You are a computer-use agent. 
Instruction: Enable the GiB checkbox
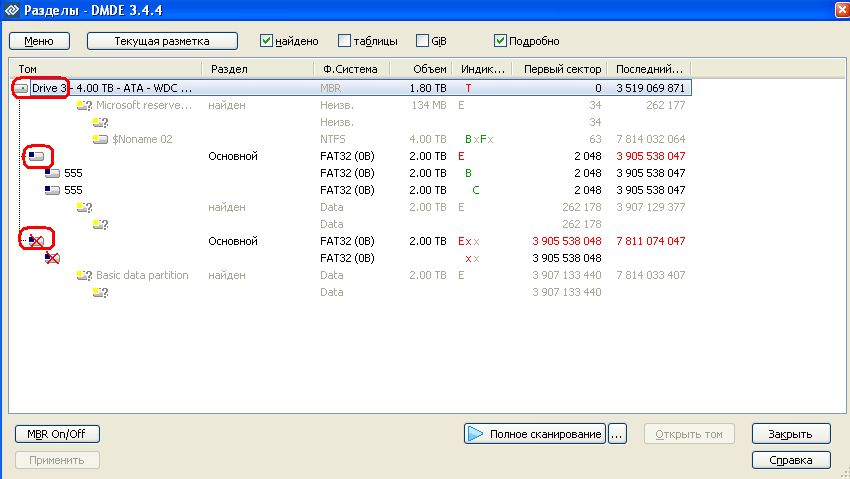[x=422, y=41]
